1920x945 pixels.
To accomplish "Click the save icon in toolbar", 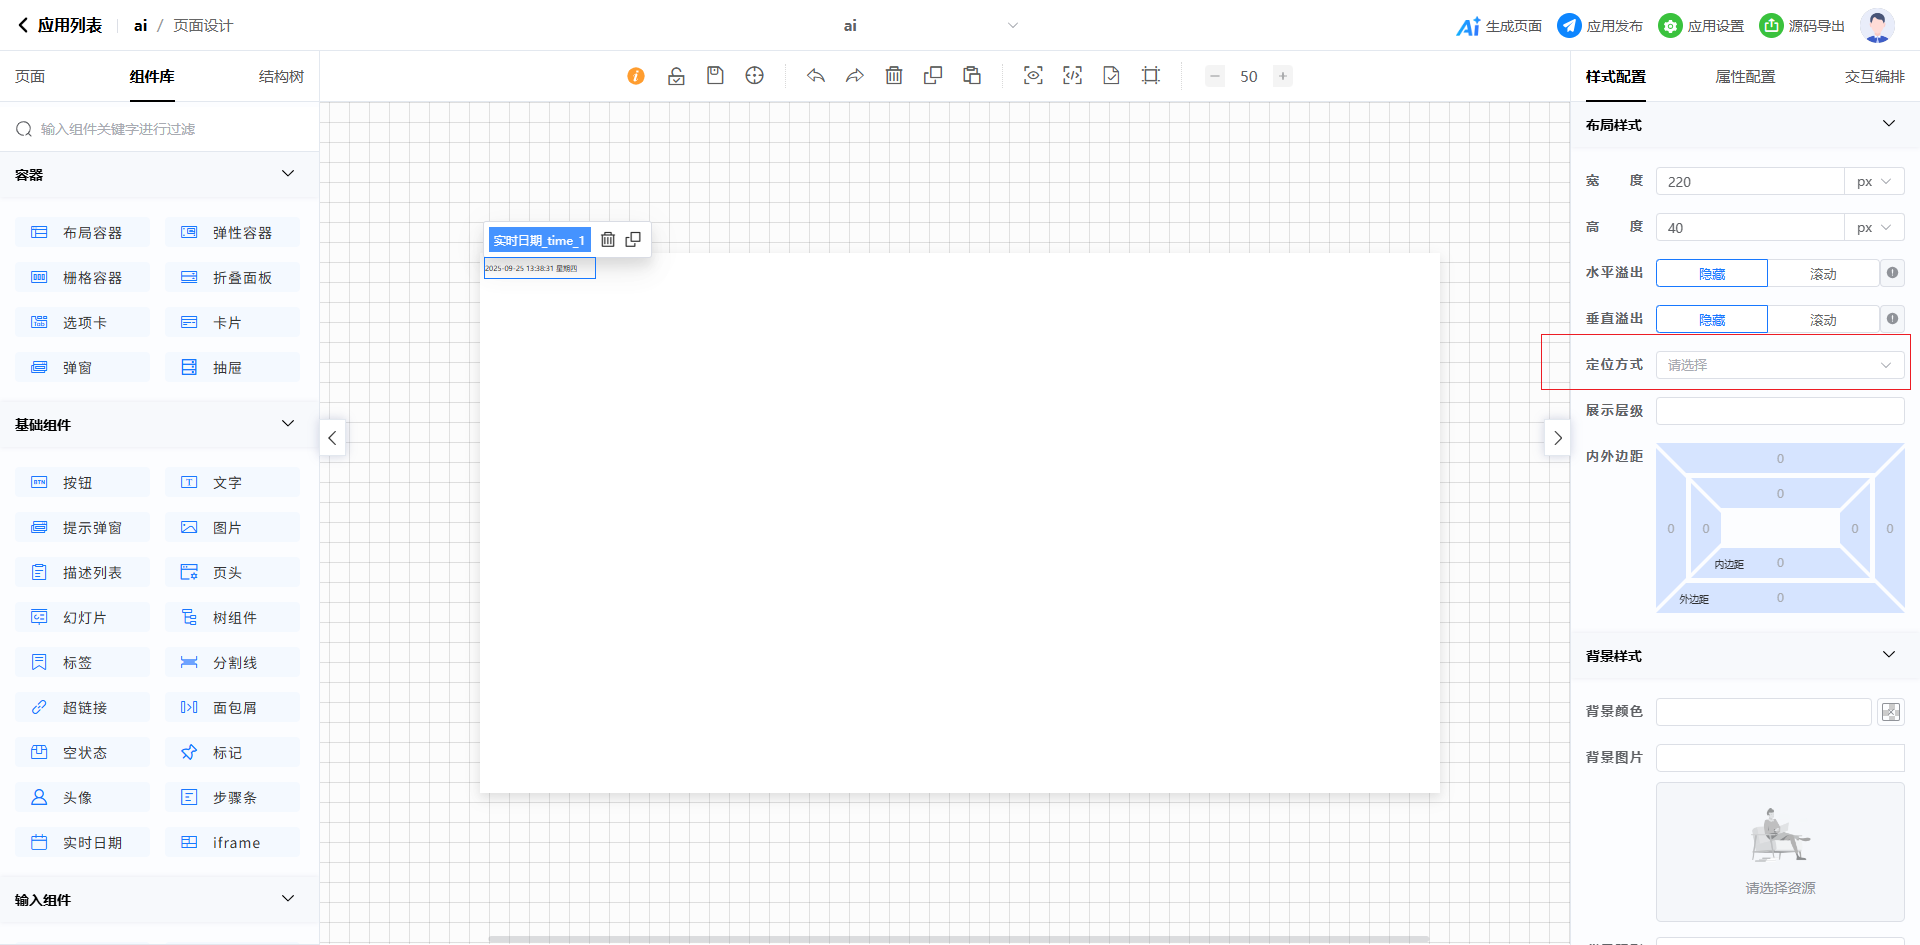I will (x=715, y=76).
